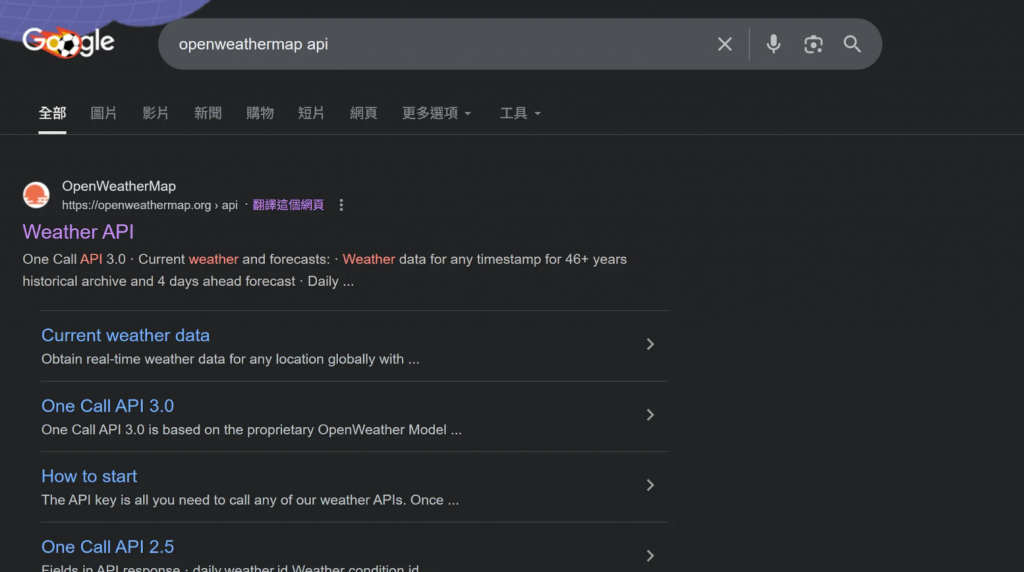This screenshot has height=572, width=1024.
Task: Click description text 'historical archive and 4 days'
Action: 110,281
